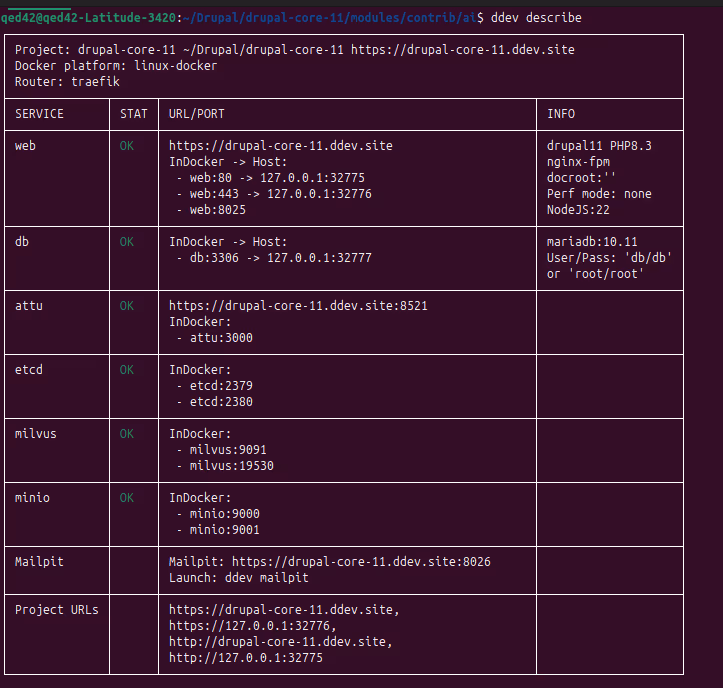Viewport: 723px width, 688px height.
Task: Click the 'Project URLs' row label
Action: [57, 610]
